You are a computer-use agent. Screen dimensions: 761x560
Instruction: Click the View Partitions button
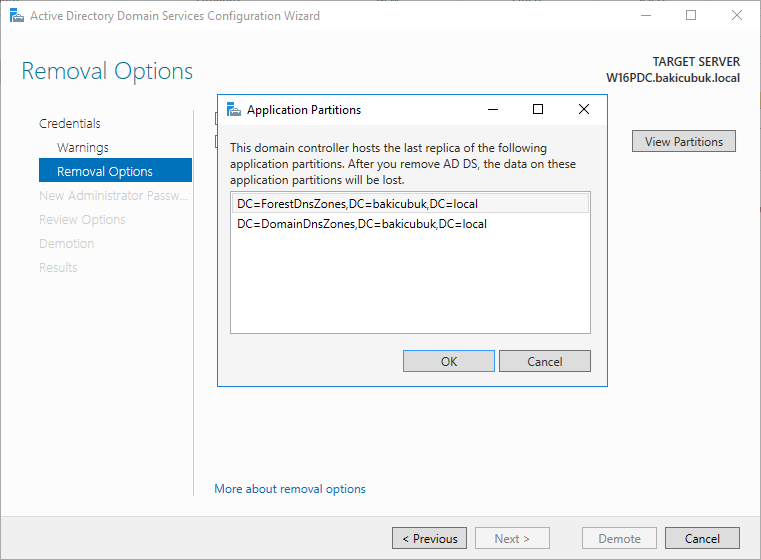684,141
